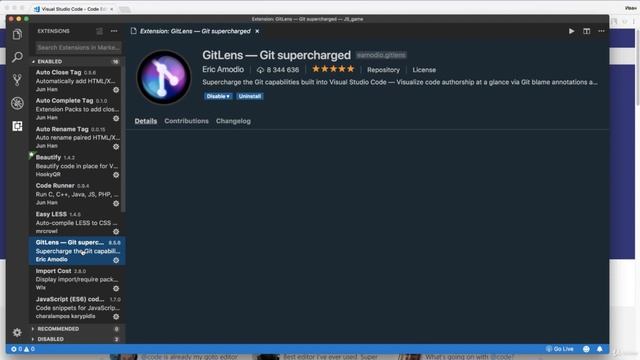Open the GitLens Repository link
Image resolution: width=640 pixels, height=360 pixels.
383,70
